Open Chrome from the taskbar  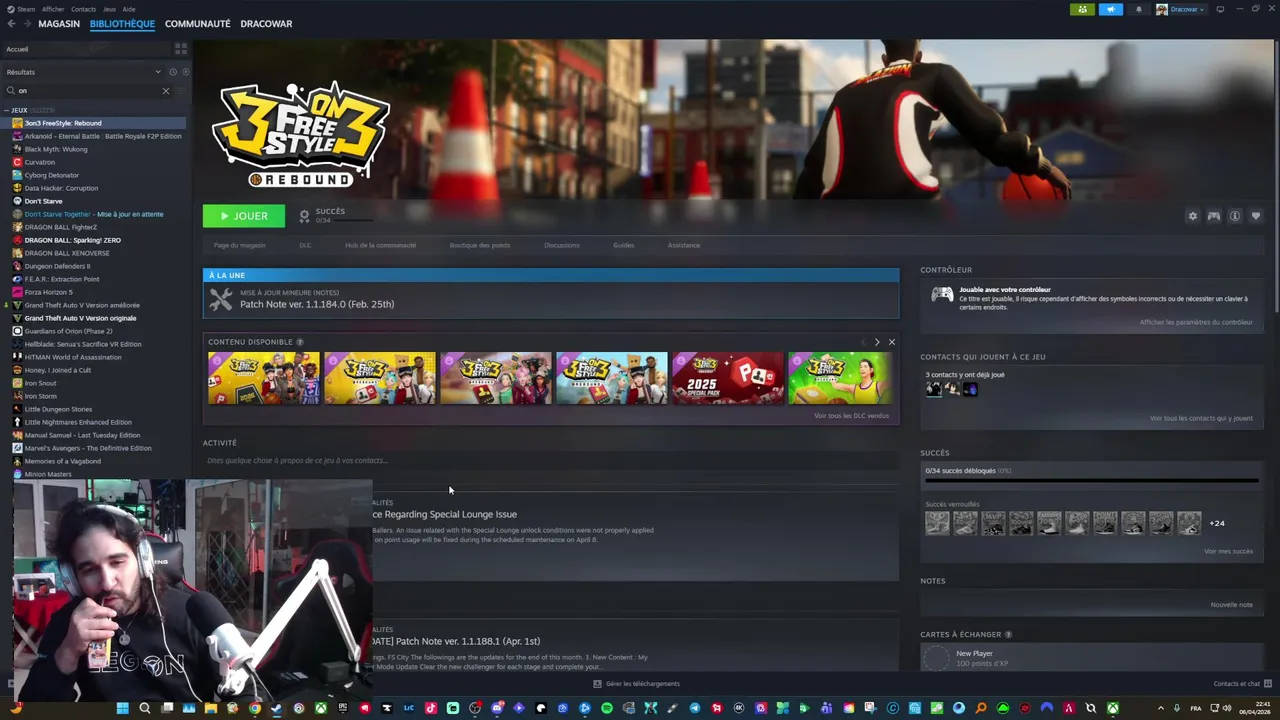pos(255,708)
